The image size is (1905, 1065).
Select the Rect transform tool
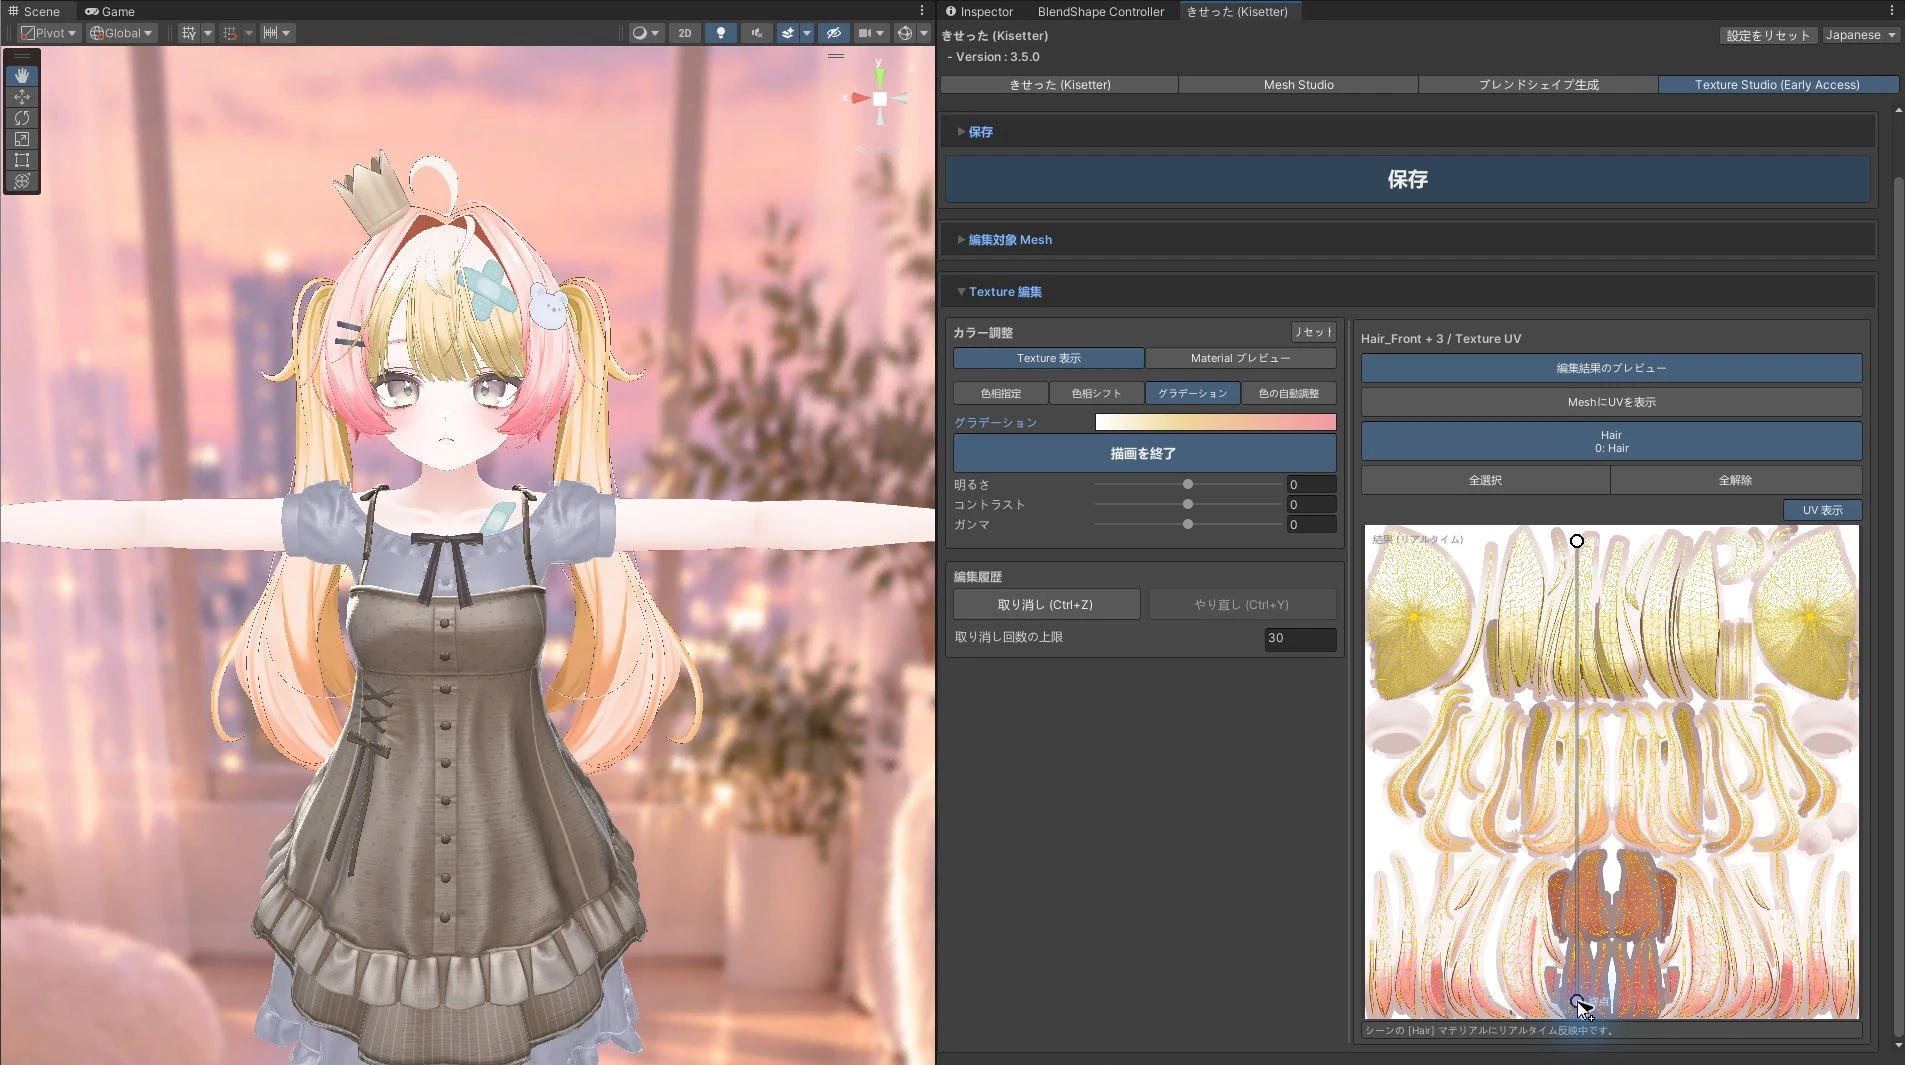coord(22,160)
